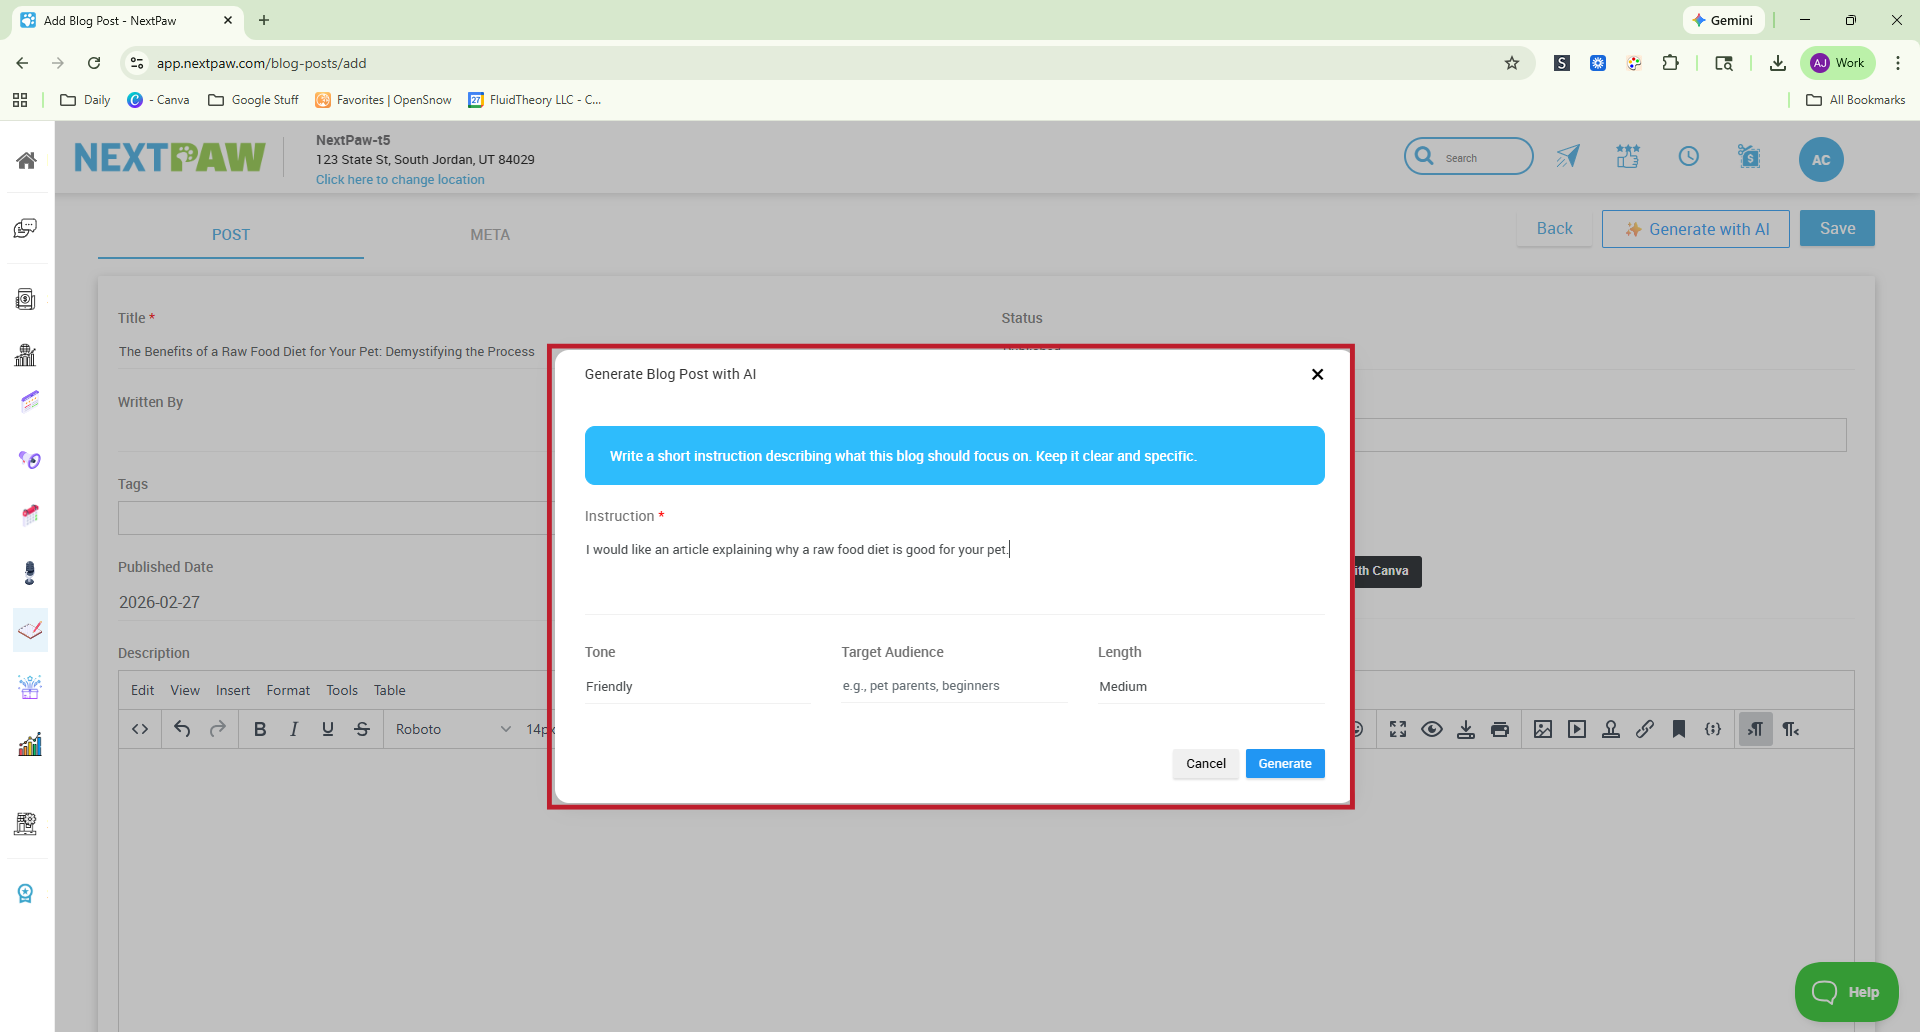Open the award badge sidebar icon
The height and width of the screenshot is (1032, 1920).
26,893
